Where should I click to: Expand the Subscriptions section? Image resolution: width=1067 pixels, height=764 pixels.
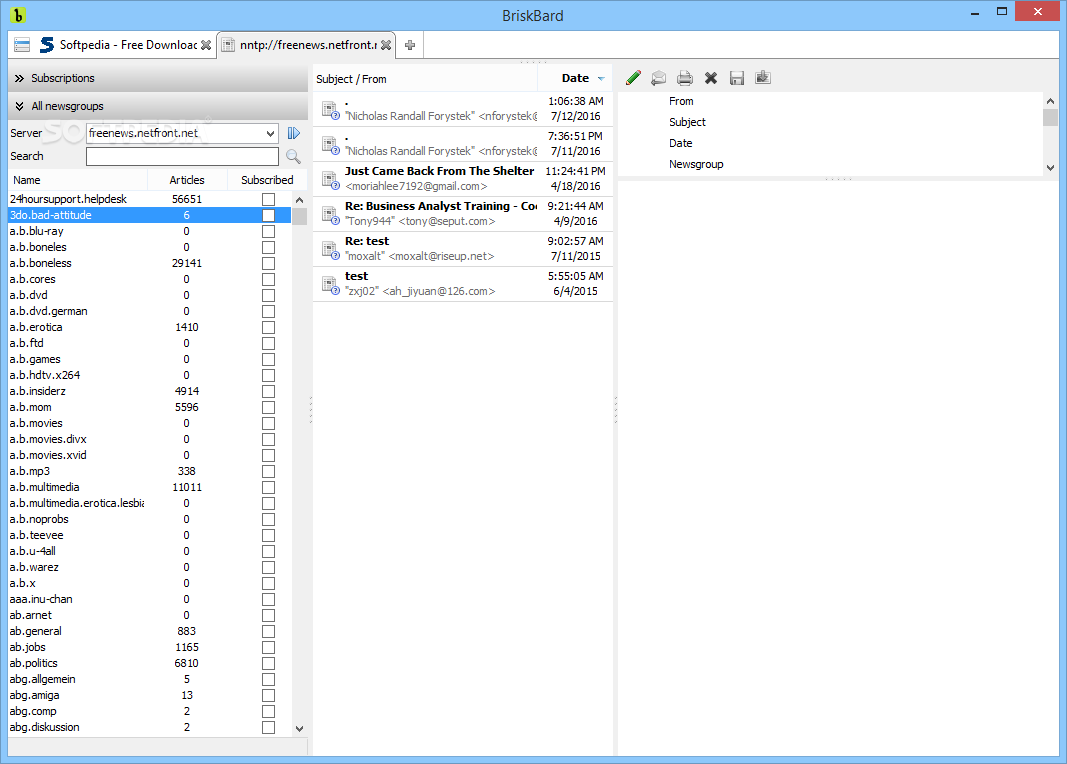pyautogui.click(x=158, y=78)
